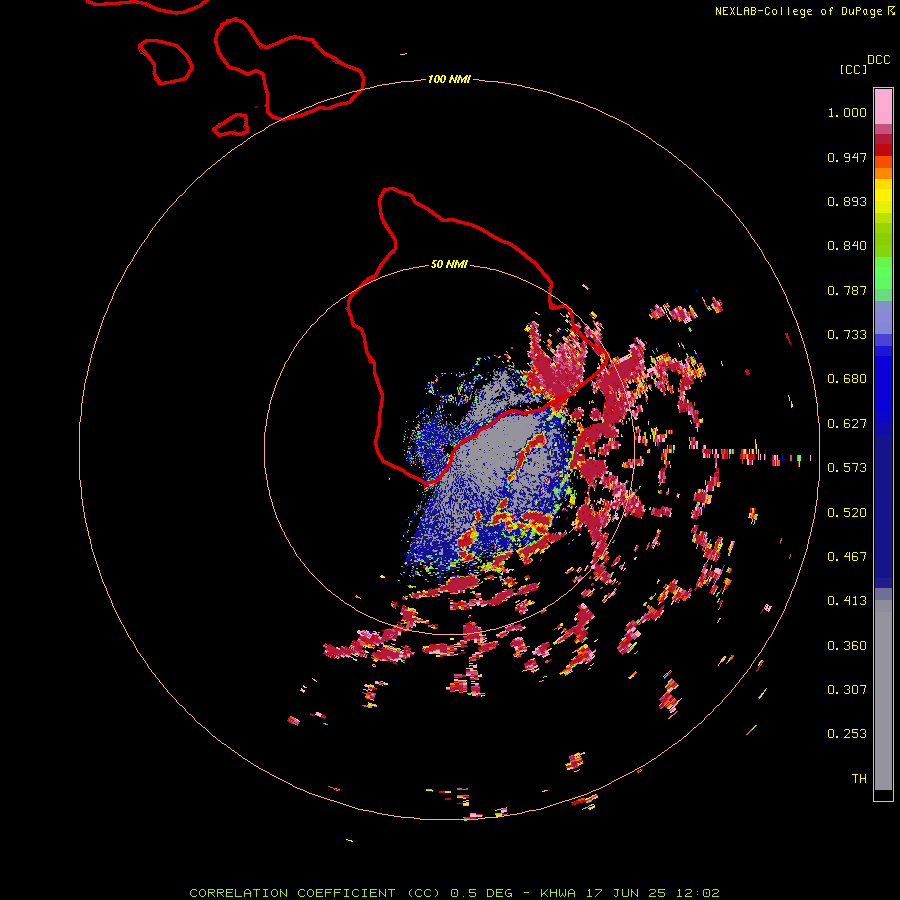This screenshot has height=900, width=900.
Task: Click the 50 NMI range ring label
Action: [449, 264]
